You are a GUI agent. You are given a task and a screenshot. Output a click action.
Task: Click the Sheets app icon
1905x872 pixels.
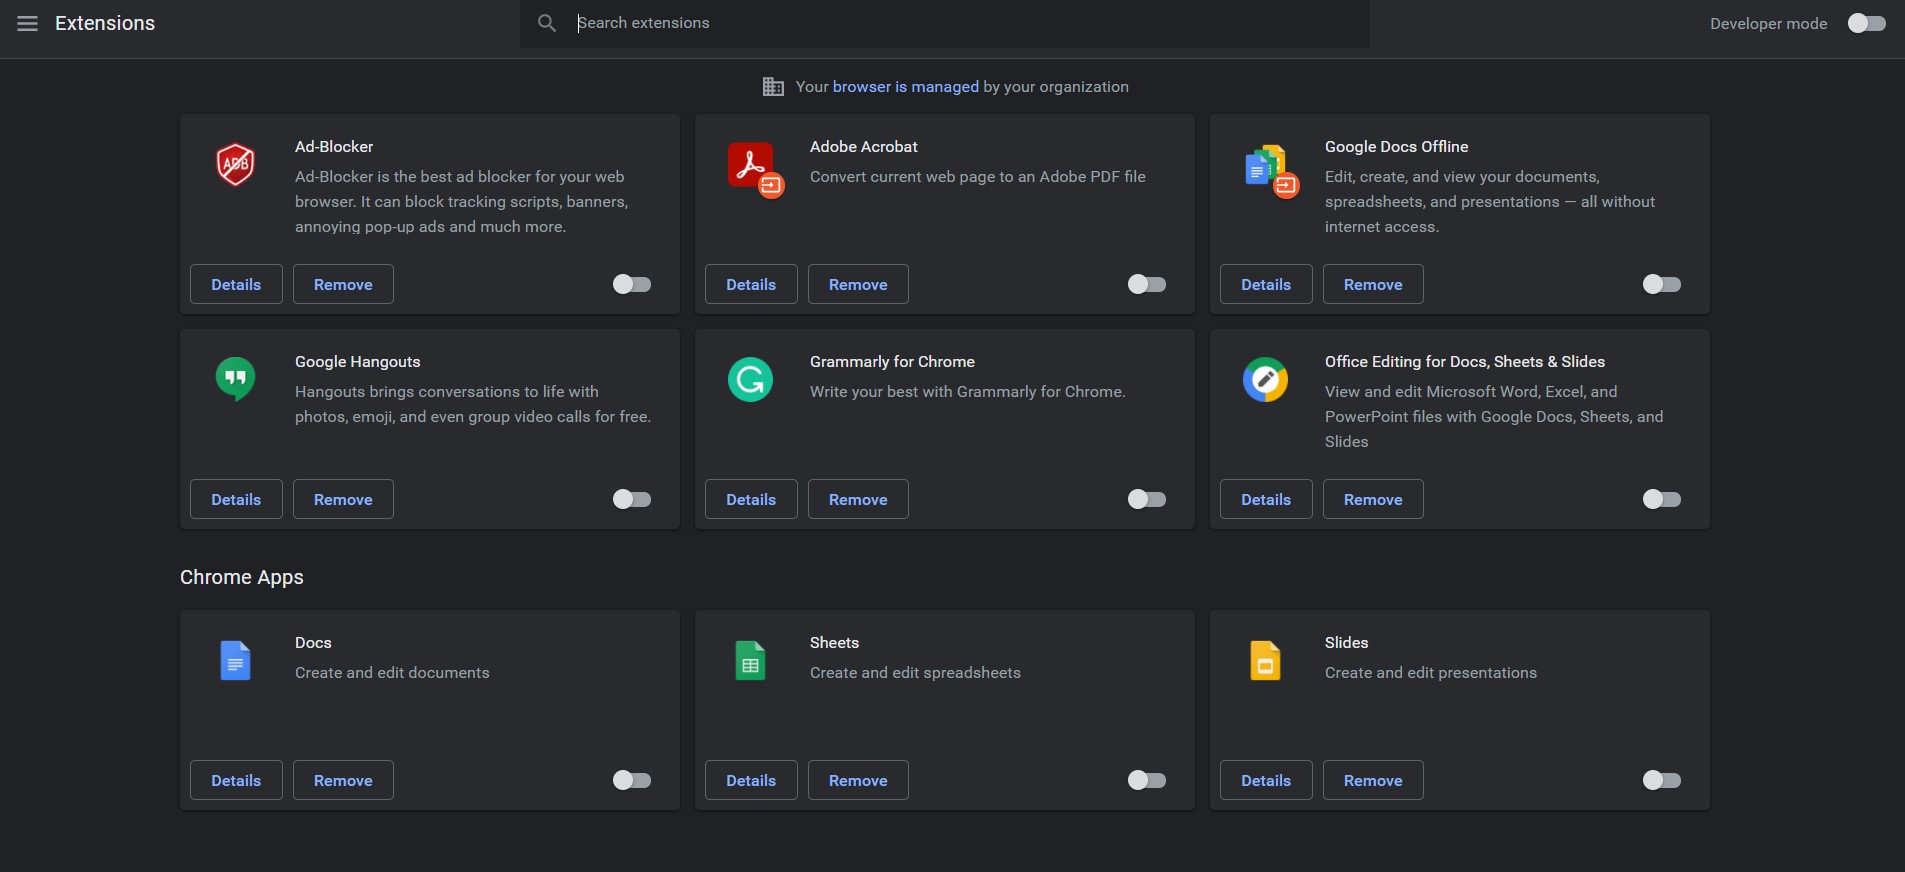point(750,661)
